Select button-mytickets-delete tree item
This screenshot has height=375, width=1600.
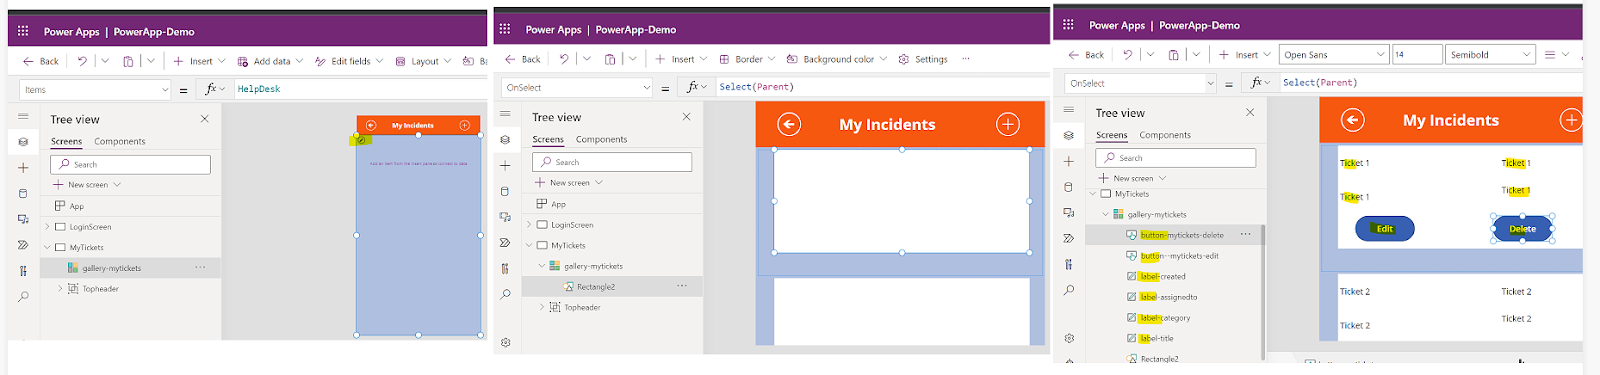[x=1182, y=235]
